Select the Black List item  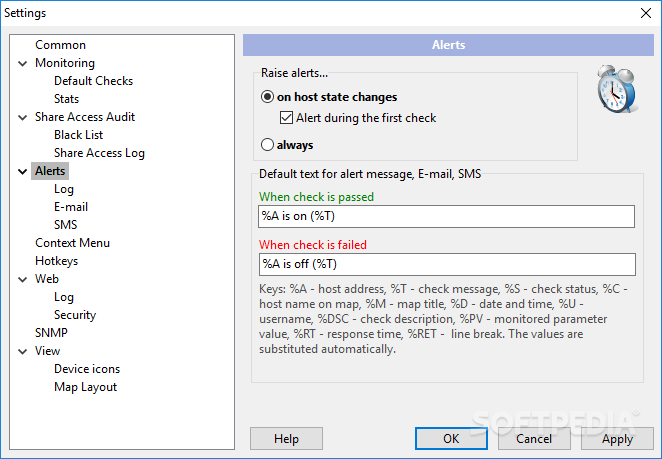pyautogui.click(x=79, y=135)
